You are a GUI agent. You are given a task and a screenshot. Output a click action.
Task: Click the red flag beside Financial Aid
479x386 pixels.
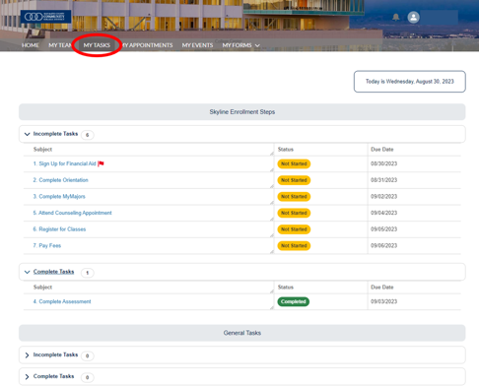[x=101, y=164]
